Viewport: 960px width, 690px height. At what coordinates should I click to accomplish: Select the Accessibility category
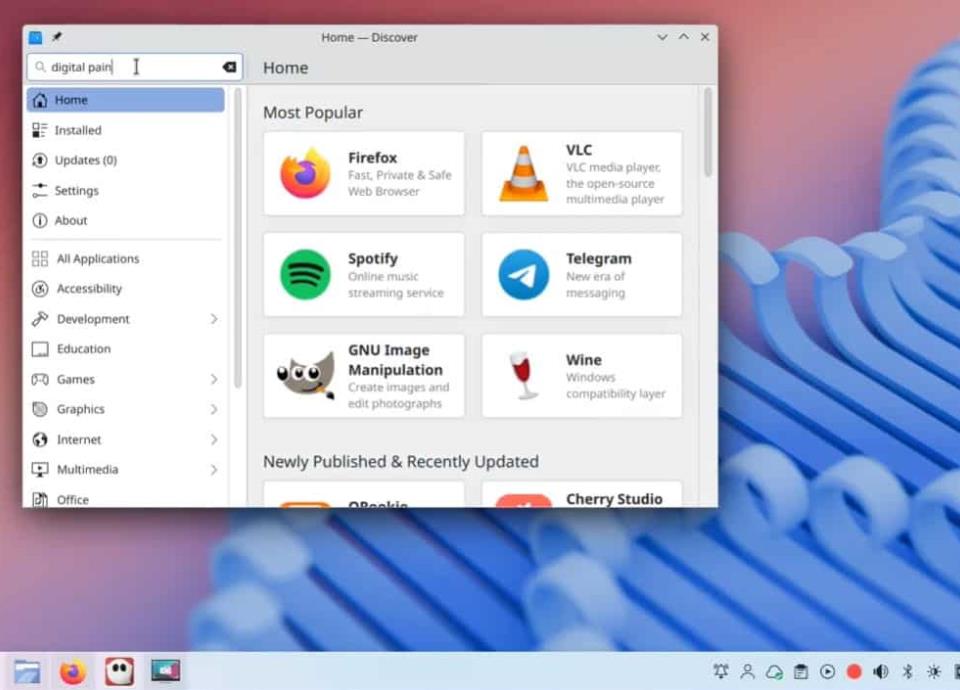126,288
